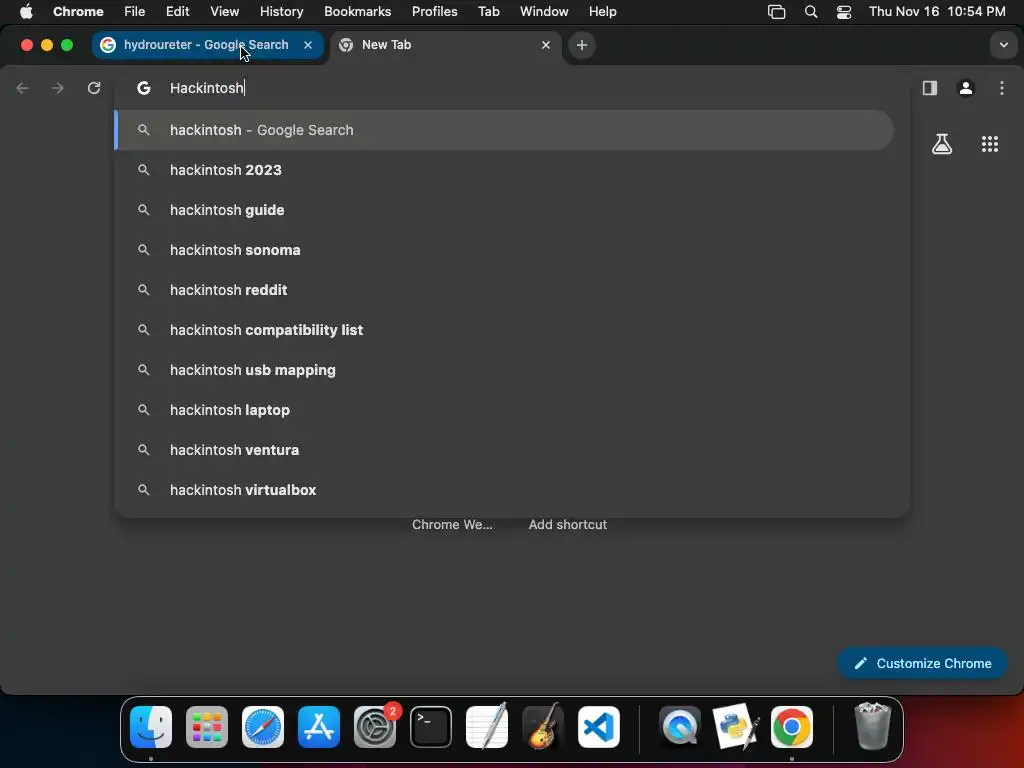Image resolution: width=1024 pixels, height=768 pixels.
Task: Click the address bar text Hackintosh
Action: 206,88
